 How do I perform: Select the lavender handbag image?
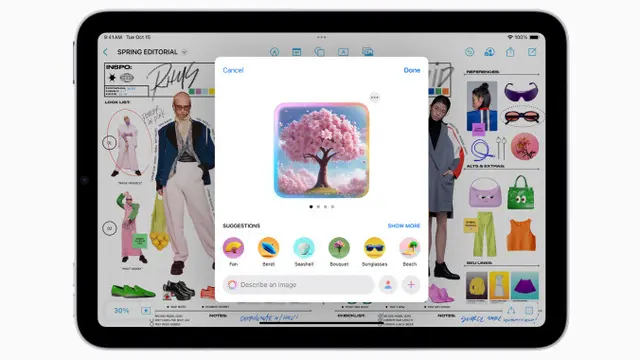(x=485, y=193)
